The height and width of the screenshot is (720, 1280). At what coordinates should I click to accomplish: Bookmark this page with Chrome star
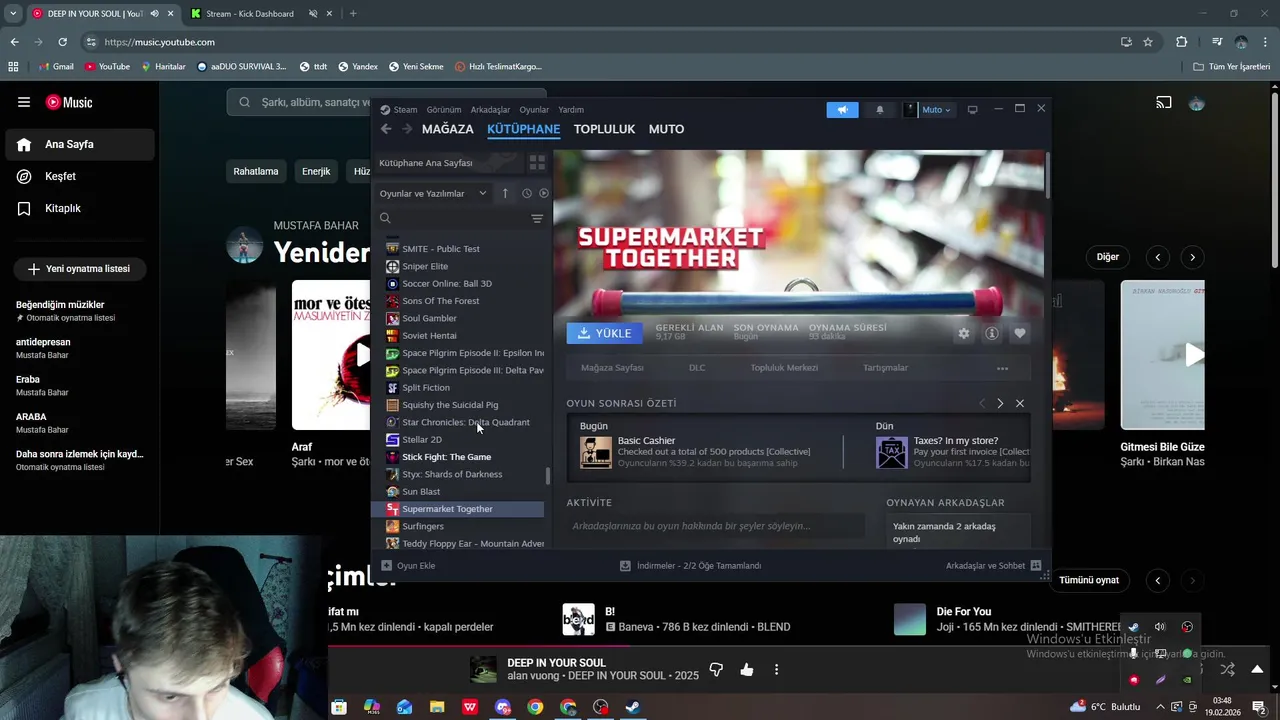pyautogui.click(x=1148, y=42)
